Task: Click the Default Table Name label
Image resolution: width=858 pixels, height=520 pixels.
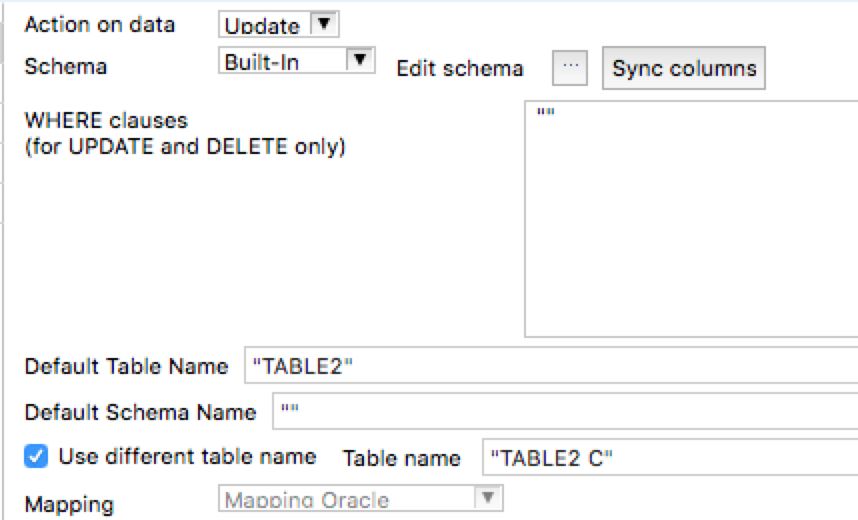Action: pyautogui.click(x=126, y=366)
